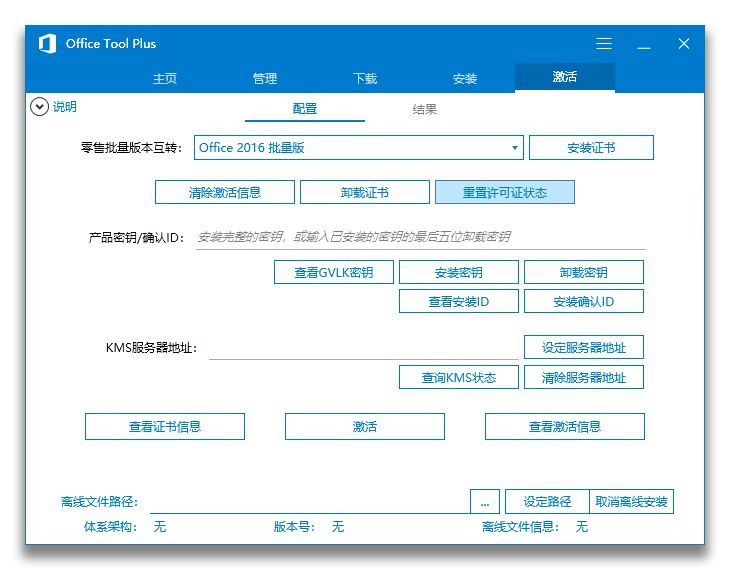Click the 体系架构 value 无
Viewport: 730px width, 570px height.
(x=160, y=527)
